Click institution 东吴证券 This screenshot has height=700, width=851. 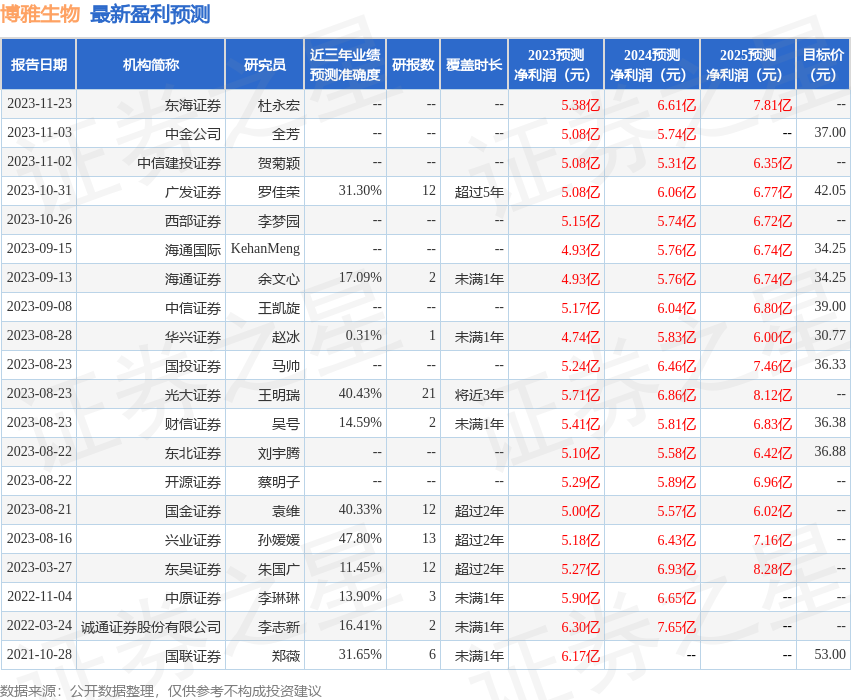click(x=193, y=569)
